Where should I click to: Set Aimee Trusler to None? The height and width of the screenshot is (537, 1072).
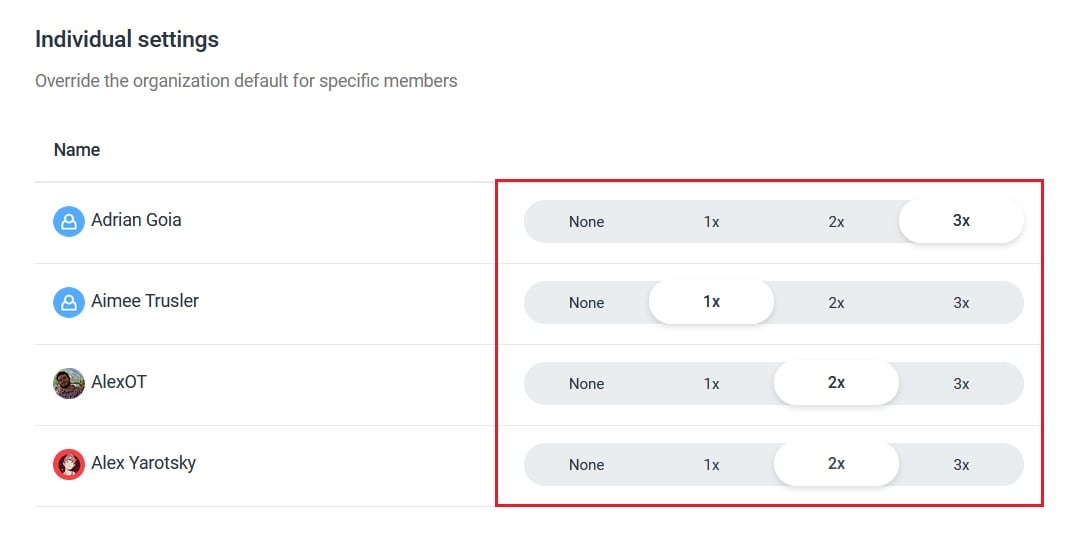coord(587,302)
